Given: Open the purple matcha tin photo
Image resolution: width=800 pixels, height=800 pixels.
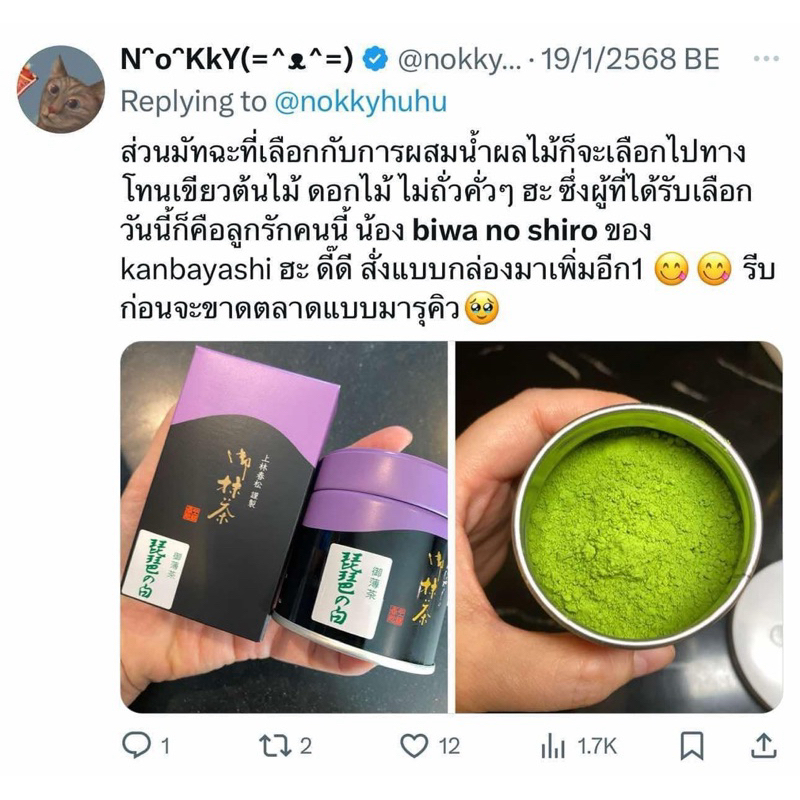Looking at the screenshot, I should click(284, 527).
